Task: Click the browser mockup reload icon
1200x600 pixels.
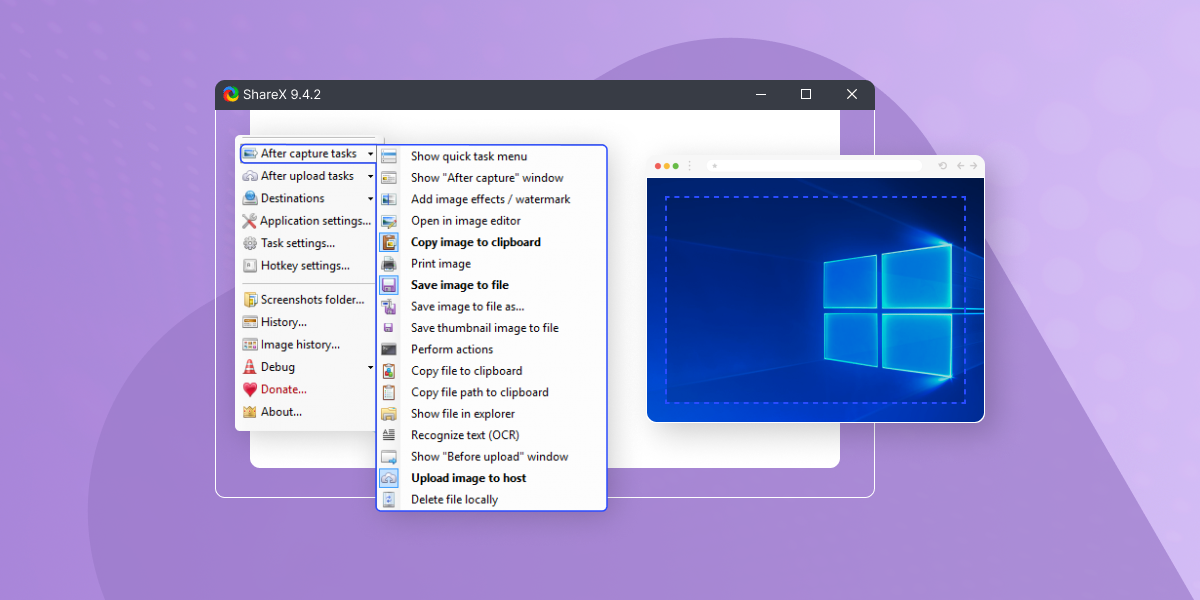Action: (x=943, y=166)
